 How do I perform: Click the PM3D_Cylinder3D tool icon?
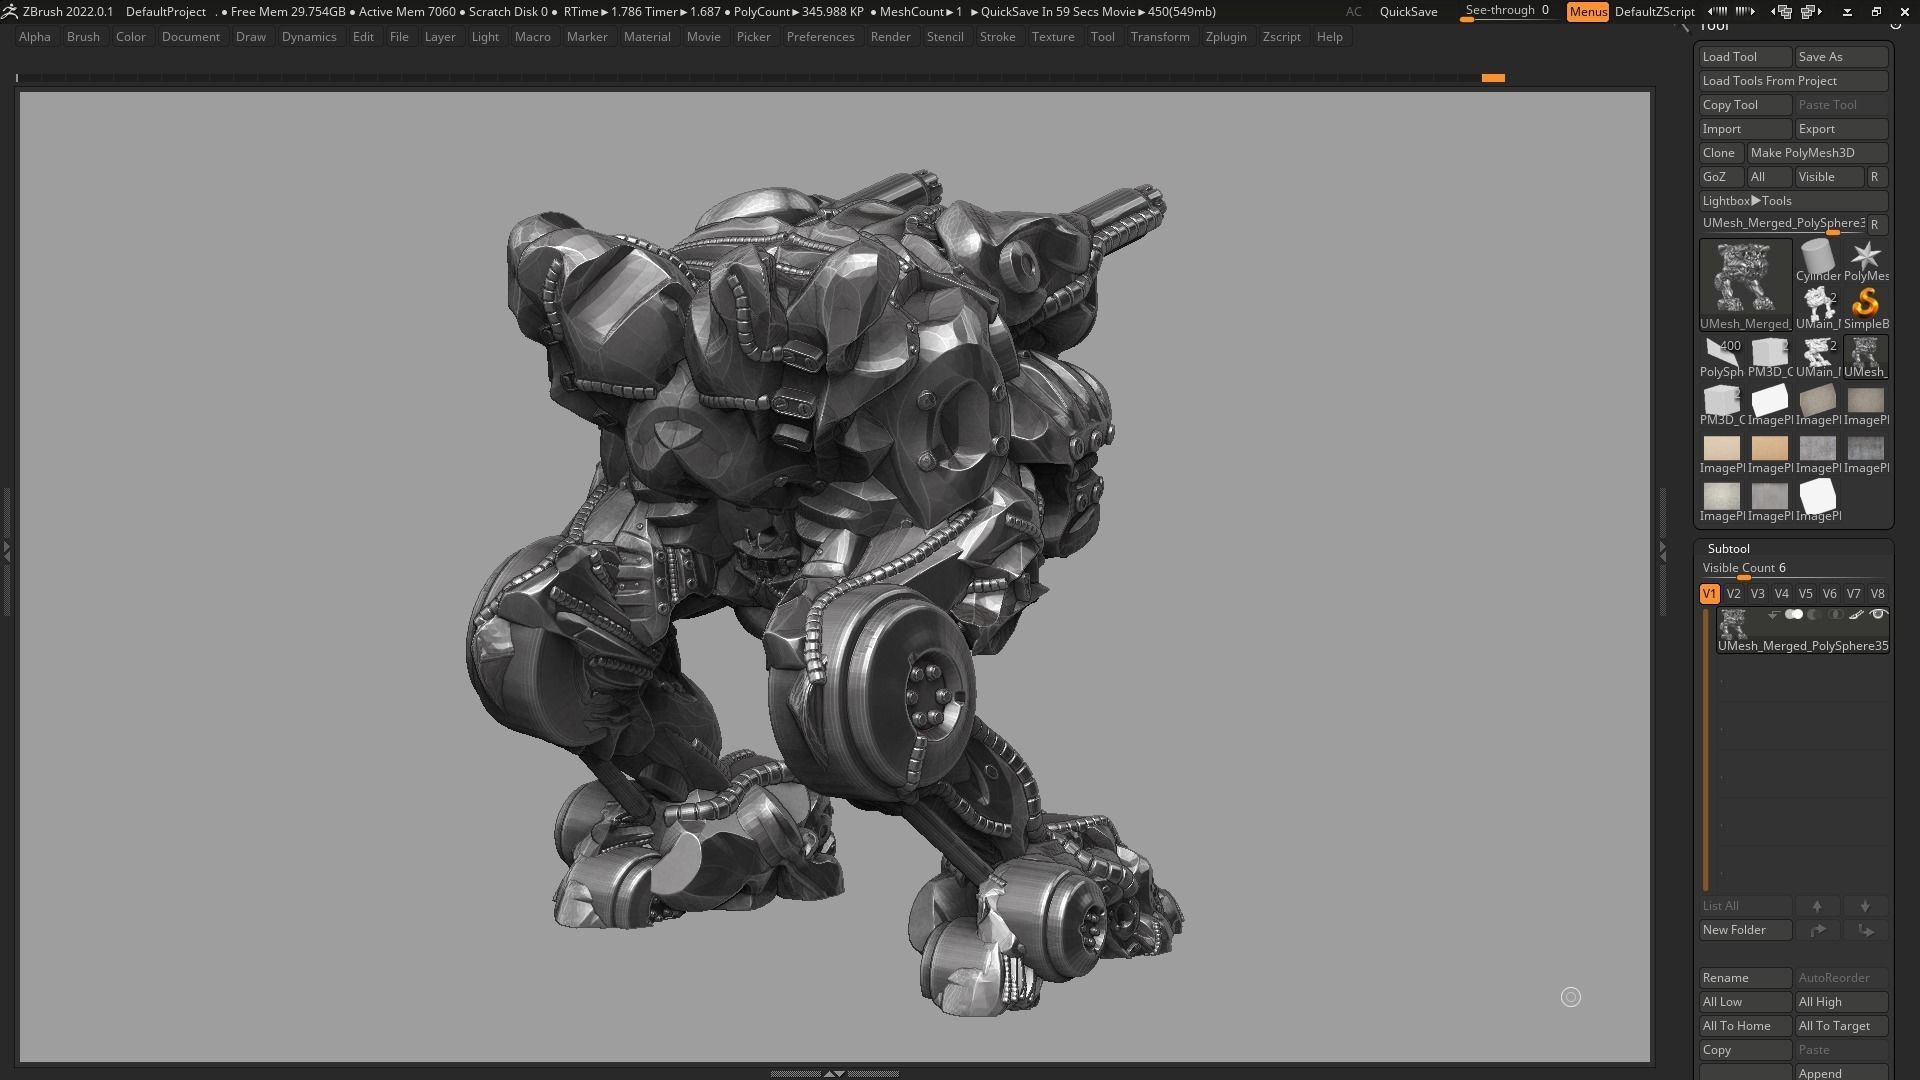[x=1769, y=355]
